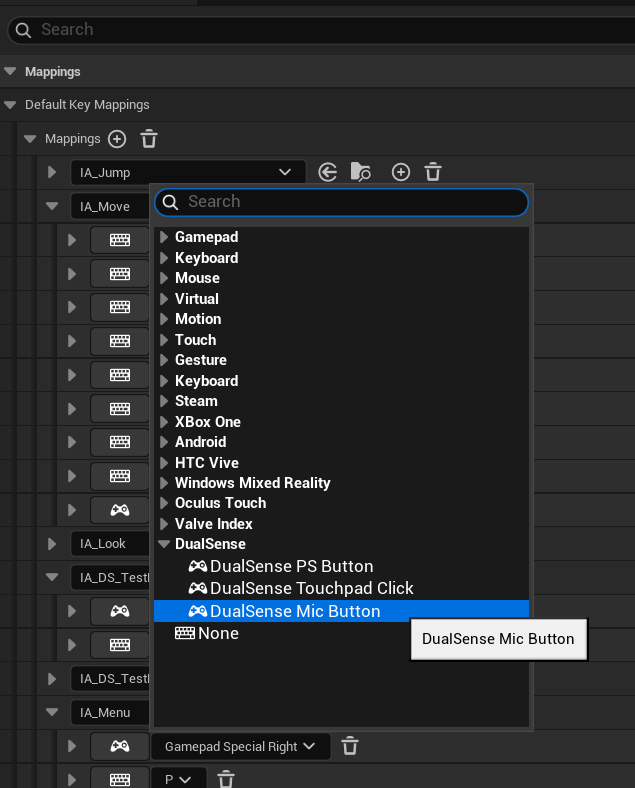The height and width of the screenshot is (788, 635).
Task: Expand Windows Mixed Reality category
Action: coord(164,483)
